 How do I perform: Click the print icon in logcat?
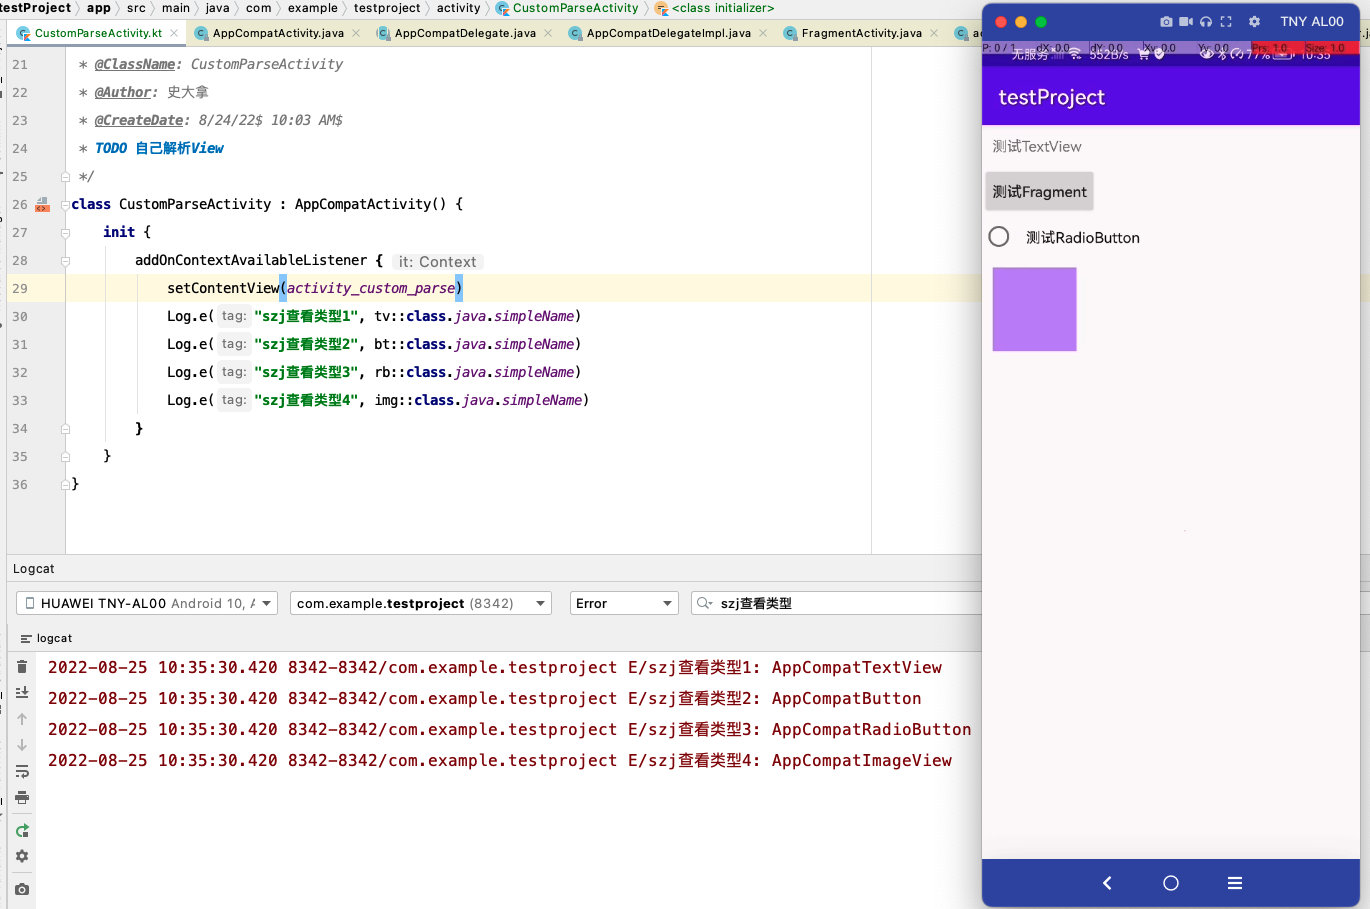22,797
